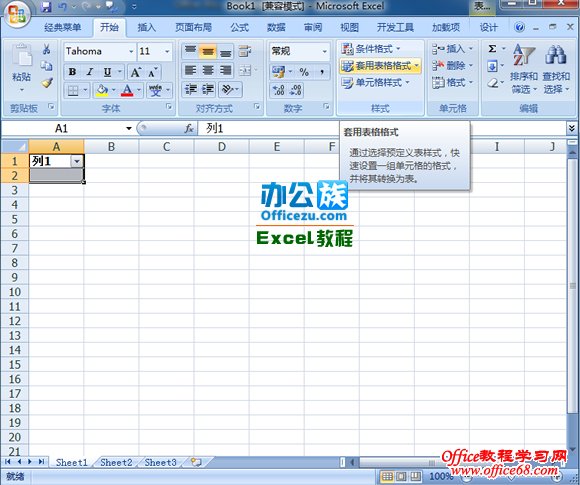Image resolution: width=580 pixels, height=485 pixels.
Task: Click the Cut scissors icon
Action: click(46, 49)
